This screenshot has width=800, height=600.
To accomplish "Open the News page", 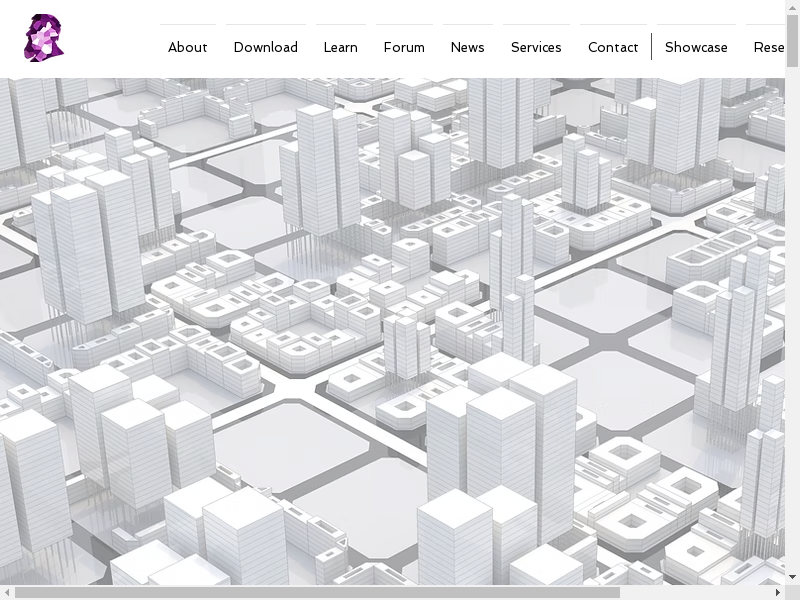I will (467, 47).
